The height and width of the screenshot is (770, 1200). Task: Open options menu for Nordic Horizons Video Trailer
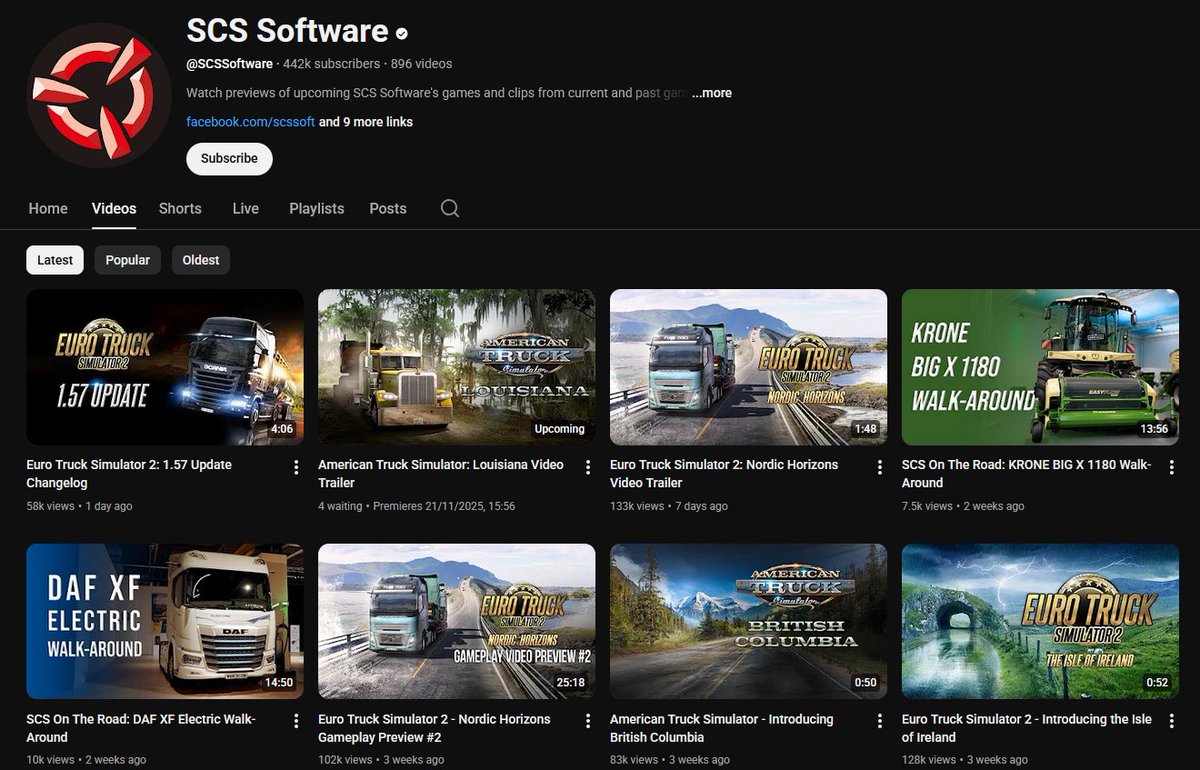[880, 467]
